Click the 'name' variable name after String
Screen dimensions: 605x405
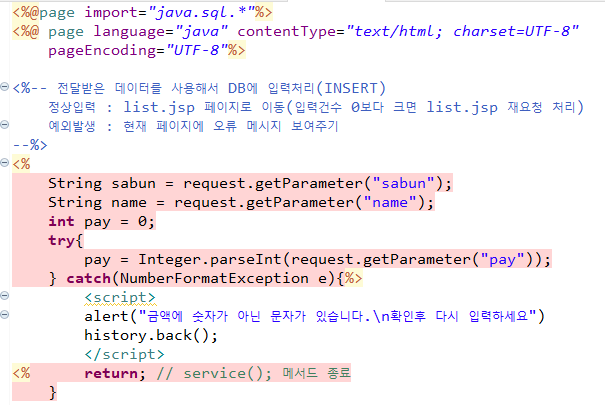click(129, 202)
